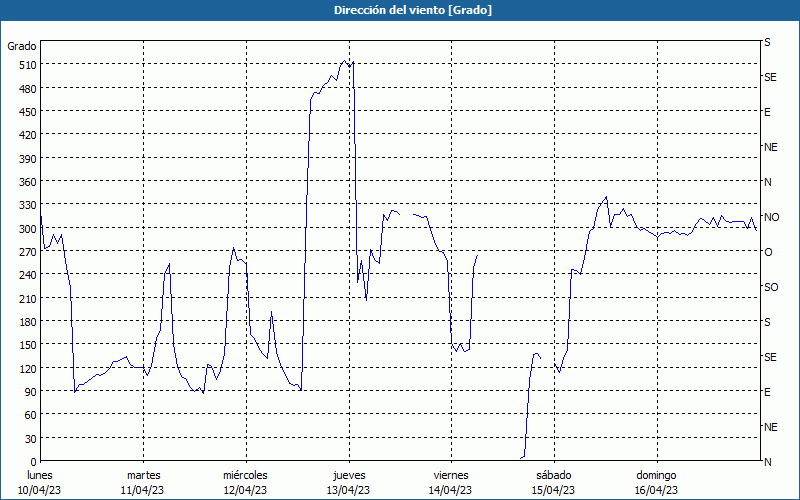Click the date 16/04/23

(656, 490)
